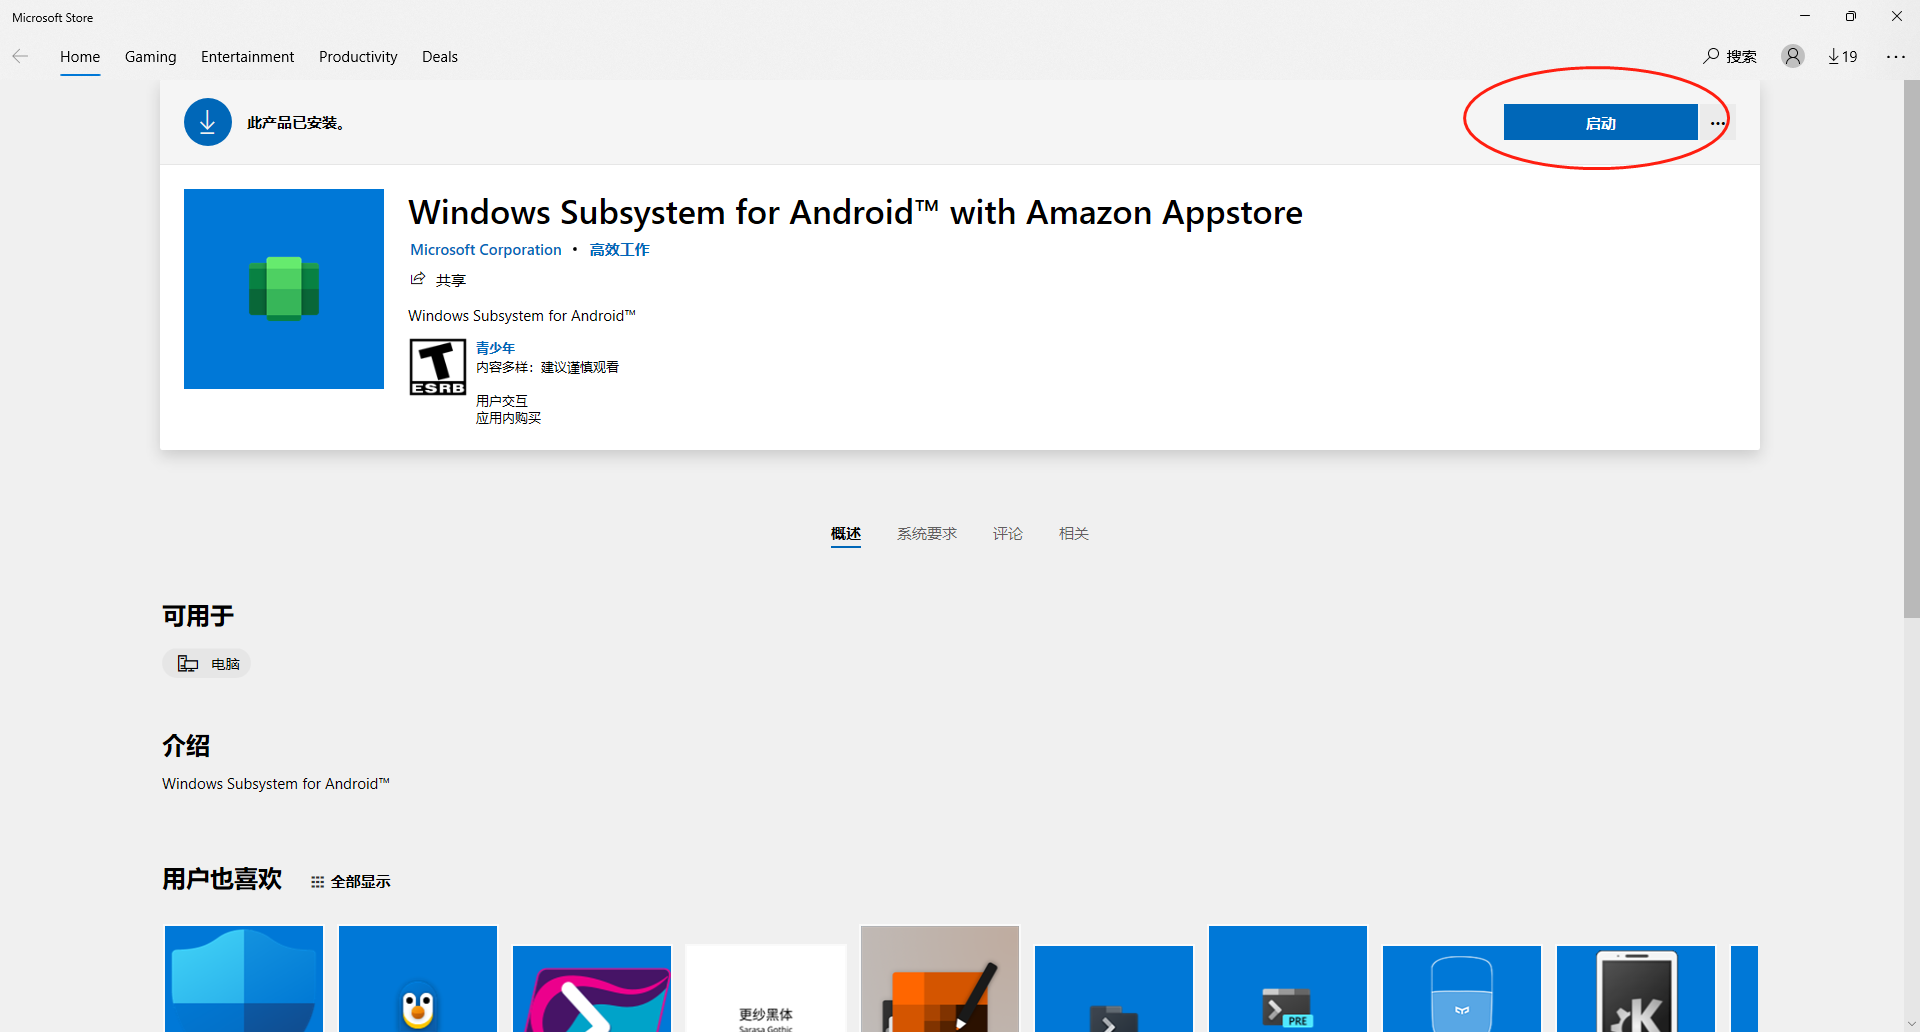Screen dimensions: 1920x1032
Task: Launch the app via 启动 button
Action: pos(1600,122)
